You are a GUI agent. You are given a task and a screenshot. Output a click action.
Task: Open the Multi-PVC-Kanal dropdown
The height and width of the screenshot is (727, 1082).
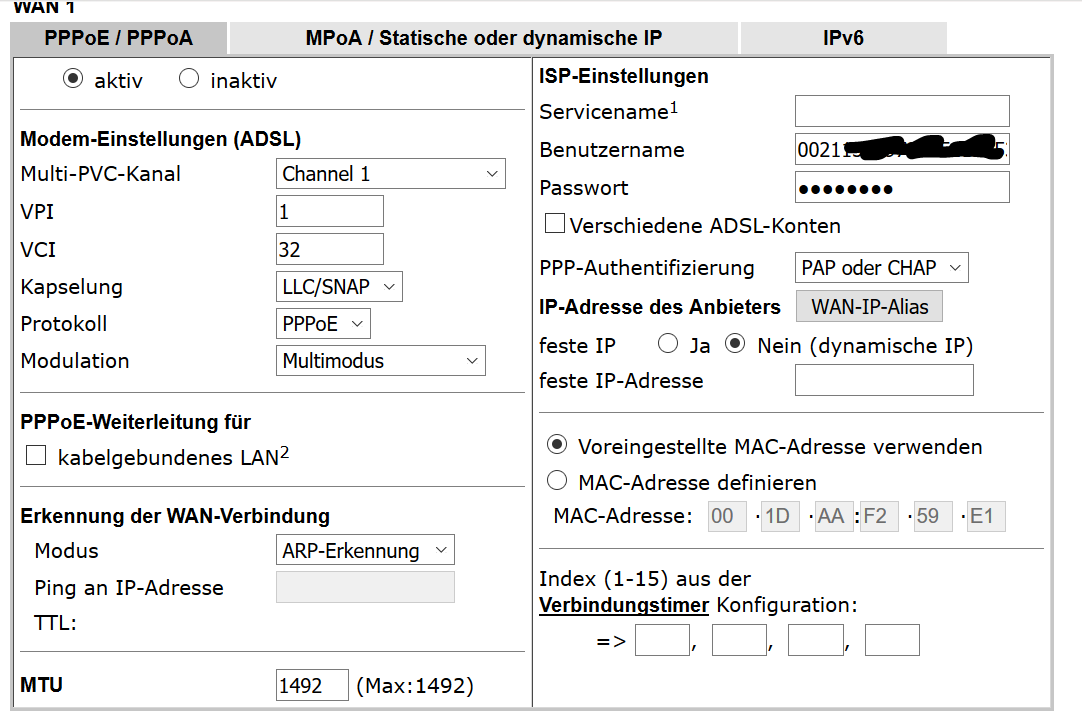pos(390,174)
